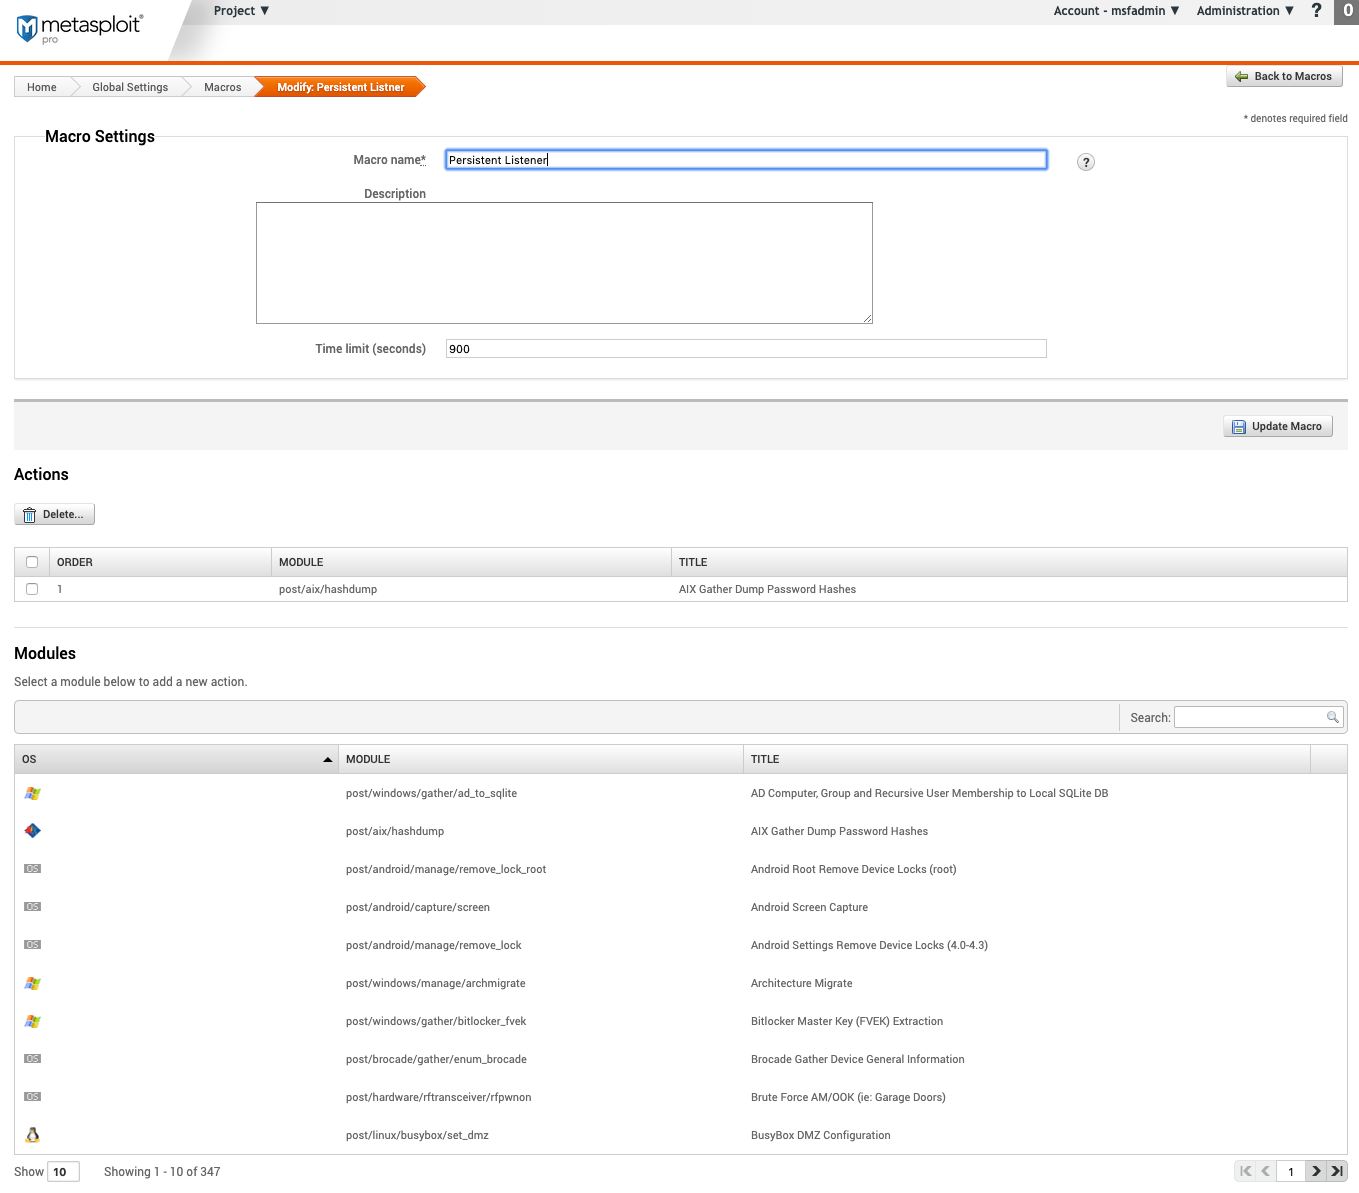Click the search magnifier icon in Modules
Screen dimensions: 1359x1193
(x=1332, y=717)
